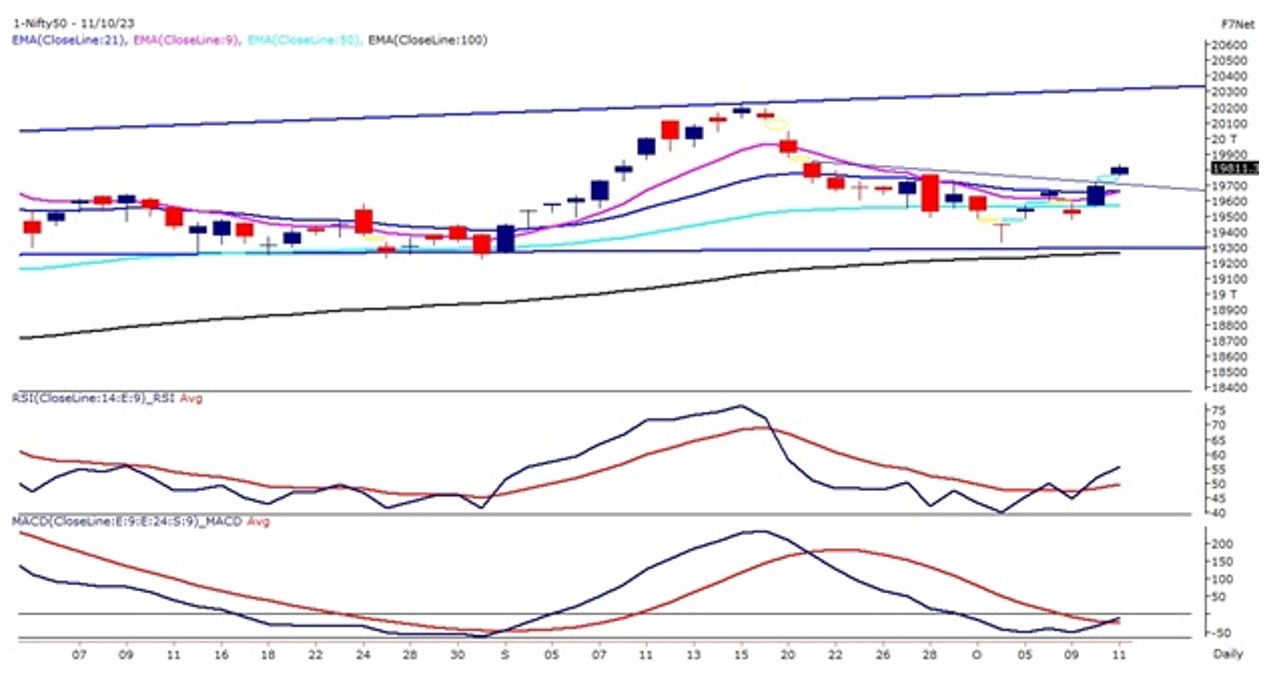
Task: Click the 19500 price axis label
Action: pos(1231,217)
